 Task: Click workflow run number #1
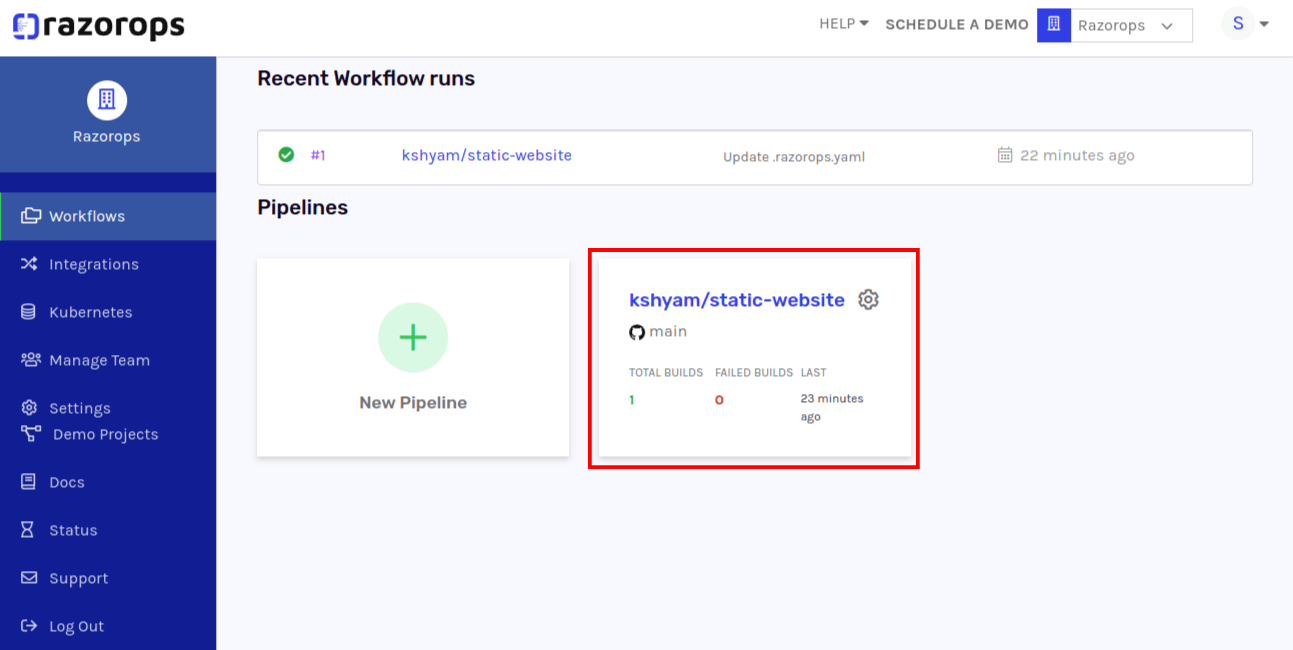(x=318, y=155)
